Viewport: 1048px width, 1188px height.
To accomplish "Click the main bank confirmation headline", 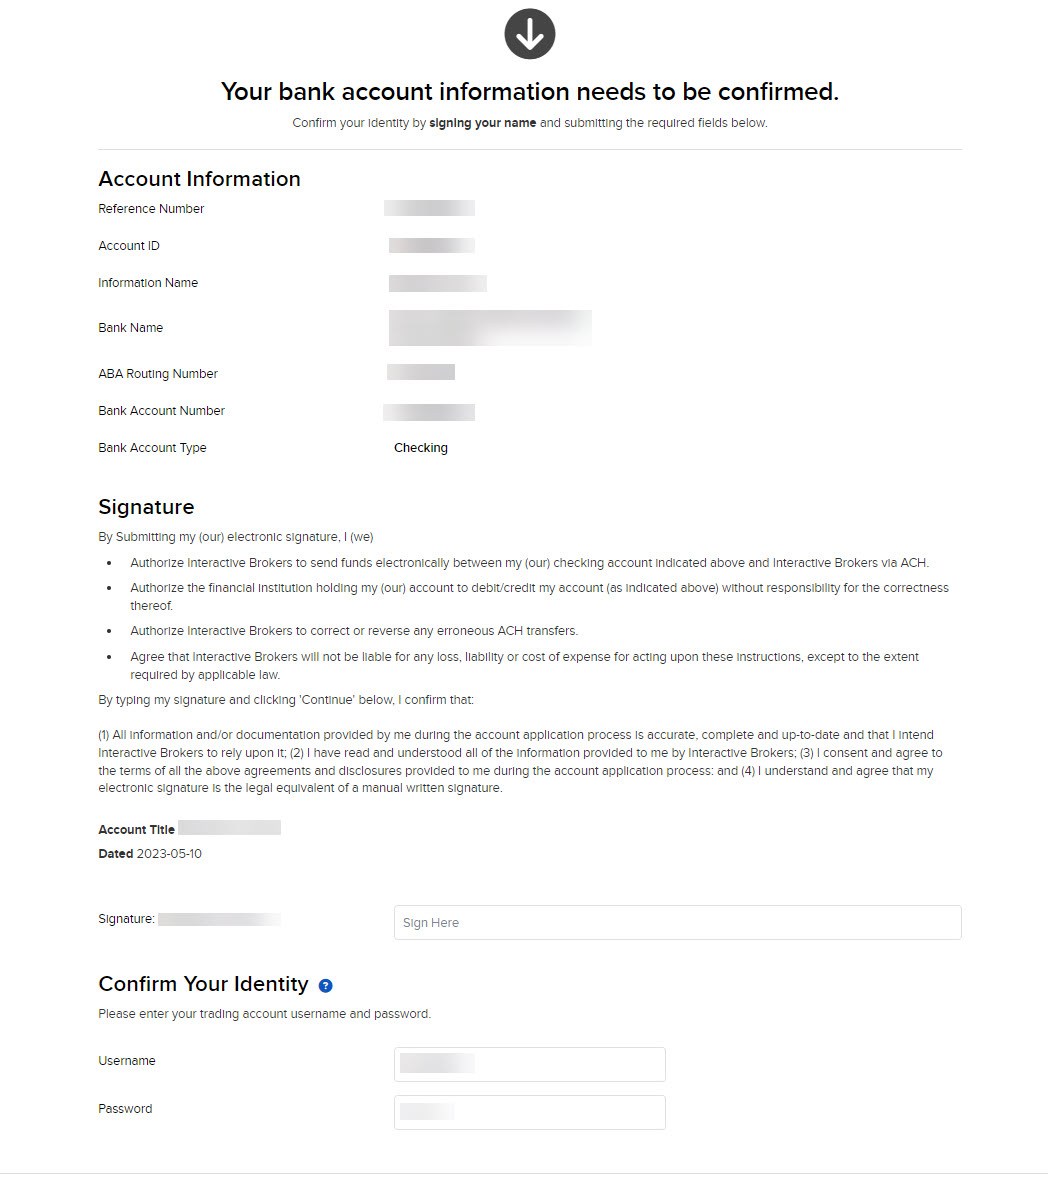I will [529, 92].
